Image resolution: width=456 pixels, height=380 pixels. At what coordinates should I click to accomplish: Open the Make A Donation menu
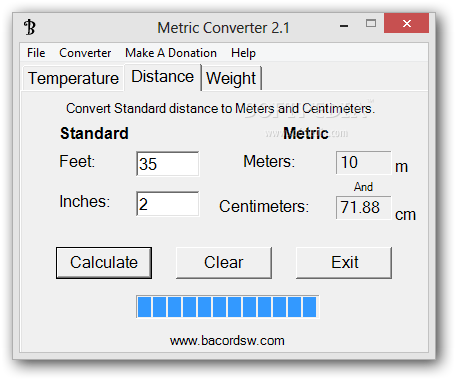[171, 53]
